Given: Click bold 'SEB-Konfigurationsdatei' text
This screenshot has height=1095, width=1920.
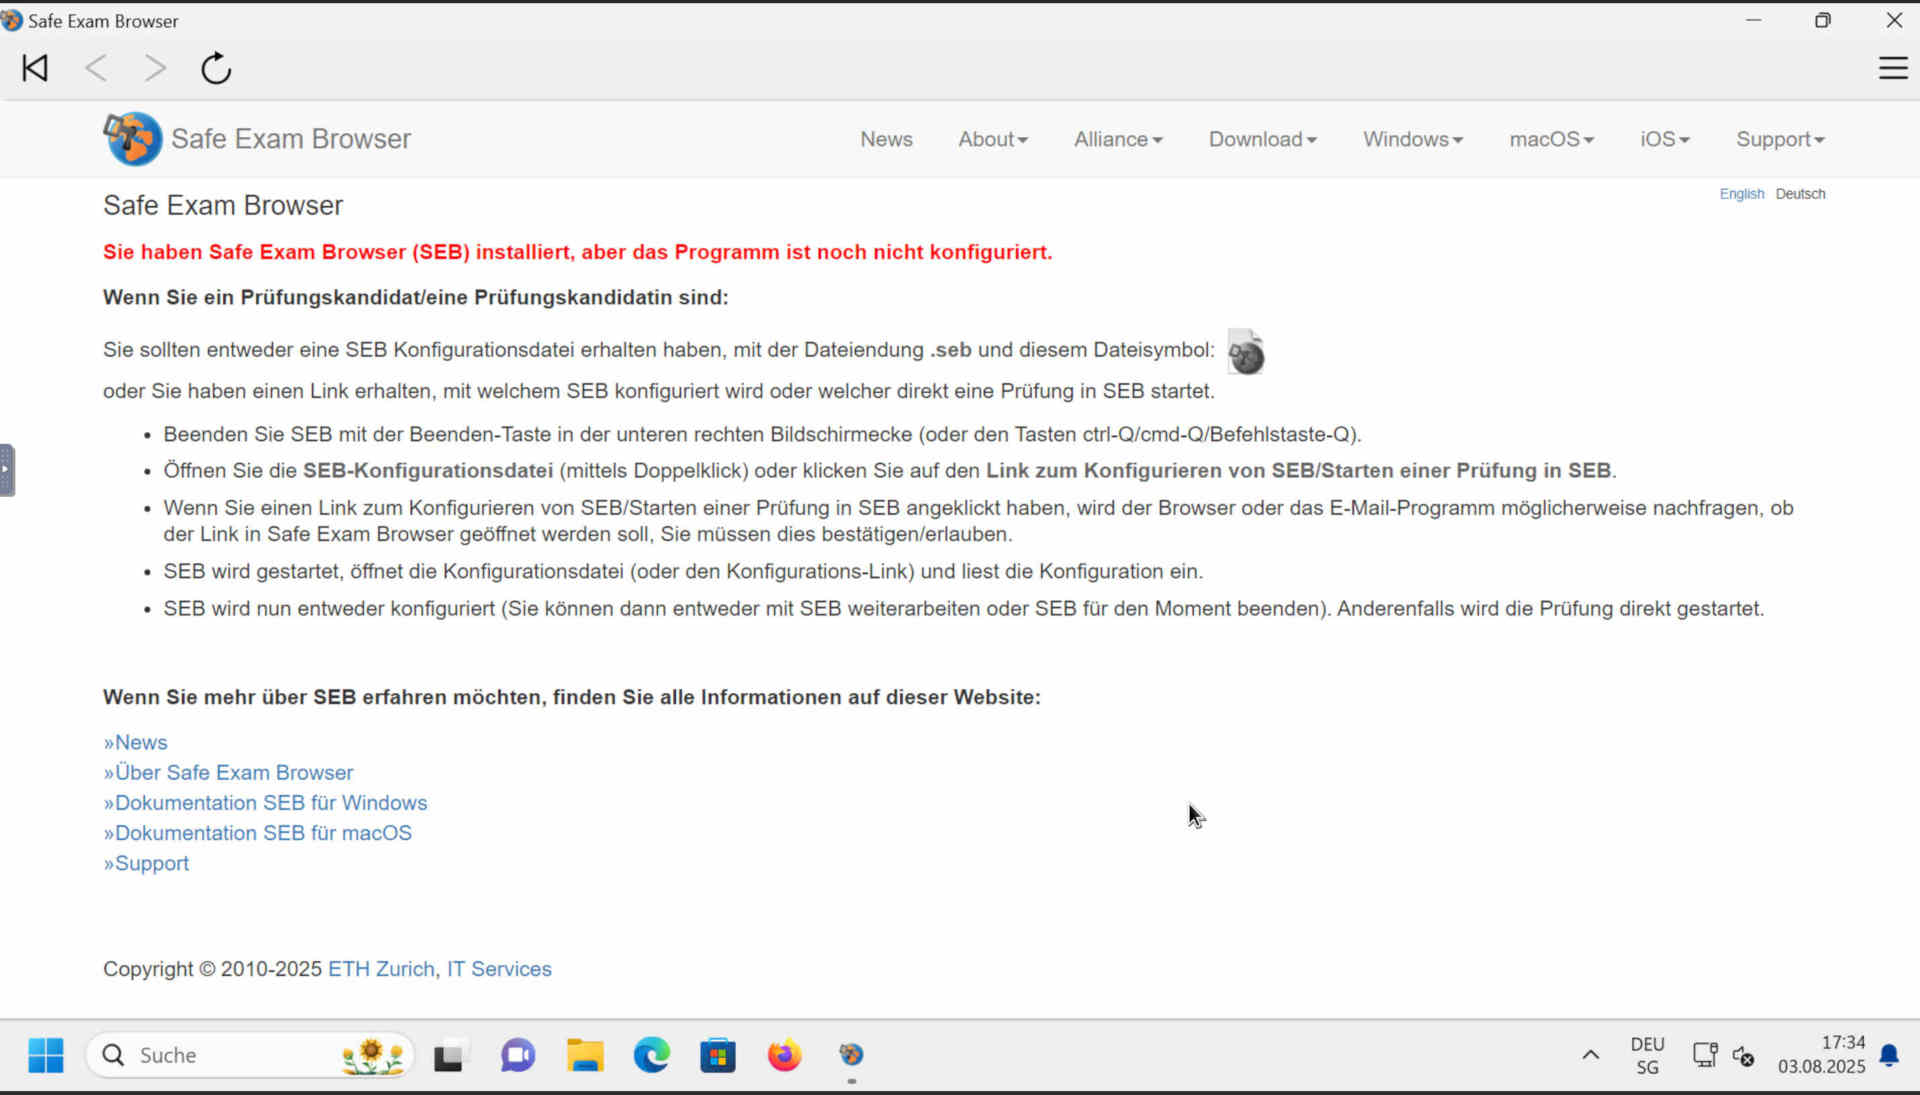Looking at the screenshot, I should [428, 470].
